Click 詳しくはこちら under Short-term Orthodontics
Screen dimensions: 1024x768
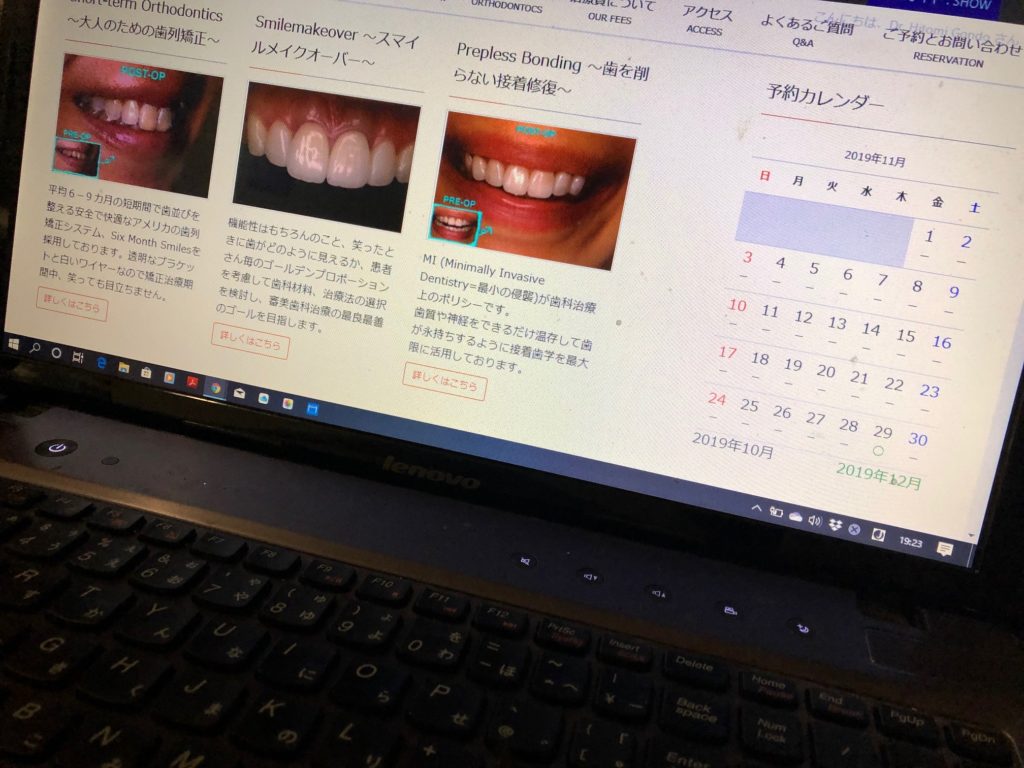(x=72, y=304)
